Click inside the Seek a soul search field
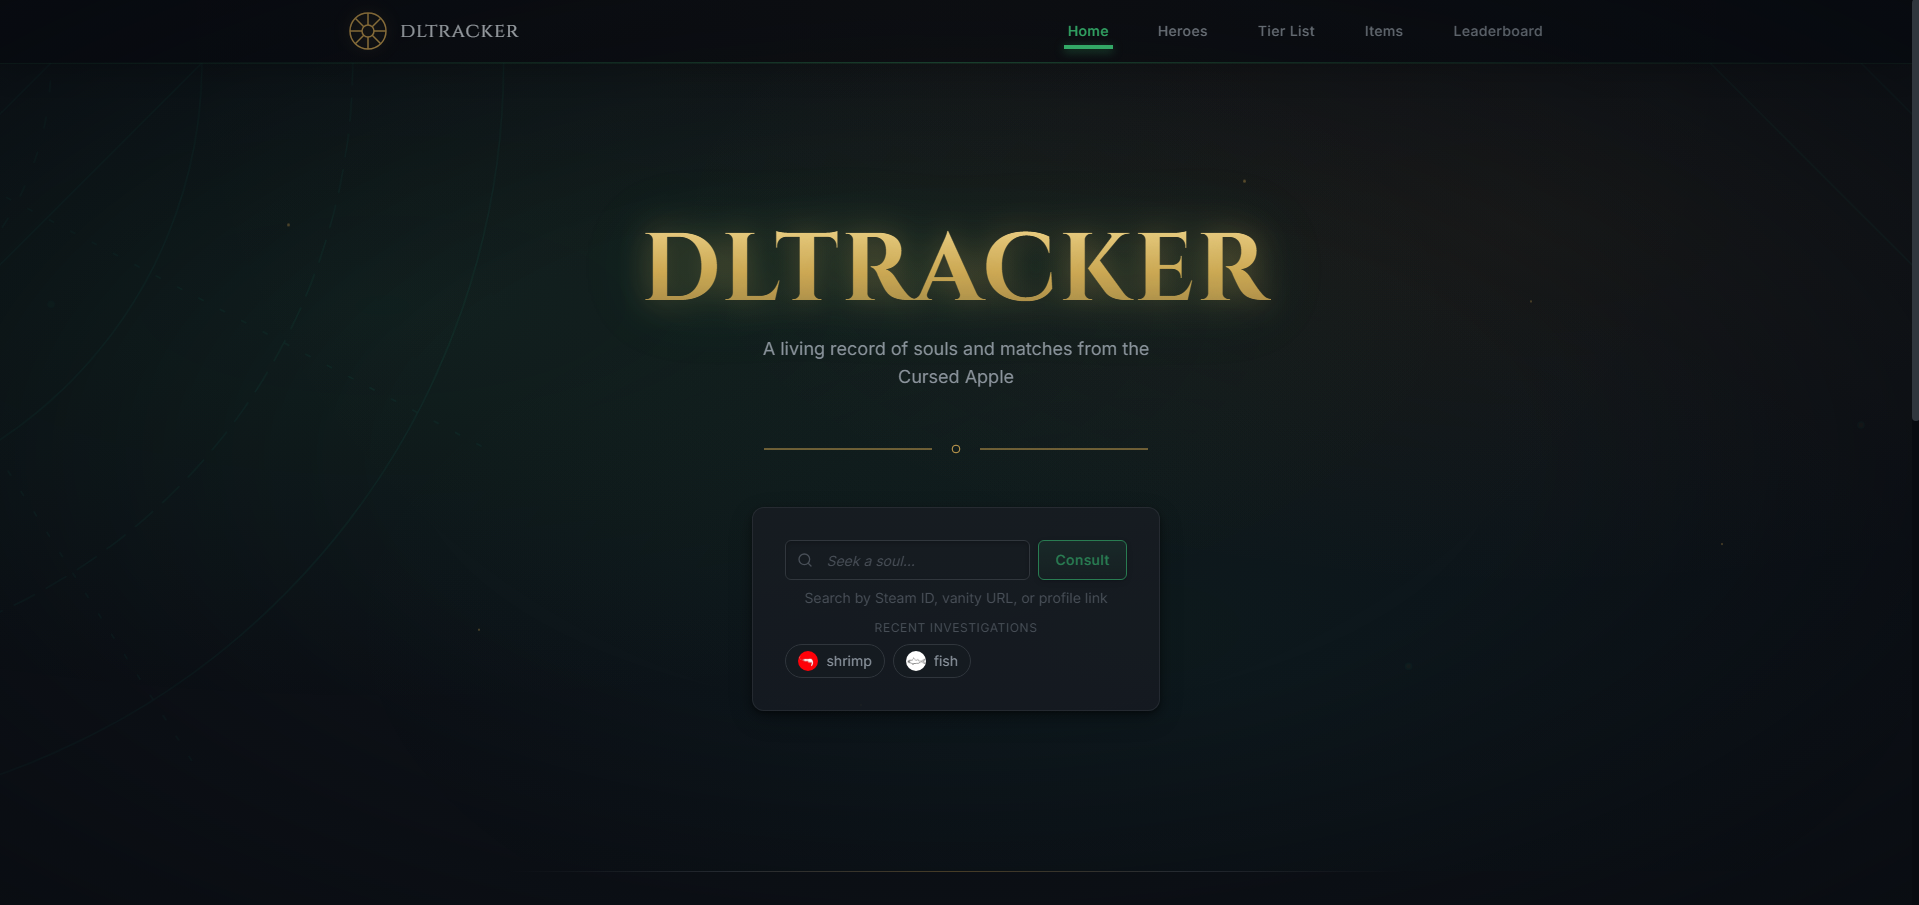Image resolution: width=1919 pixels, height=905 pixels. click(906, 560)
